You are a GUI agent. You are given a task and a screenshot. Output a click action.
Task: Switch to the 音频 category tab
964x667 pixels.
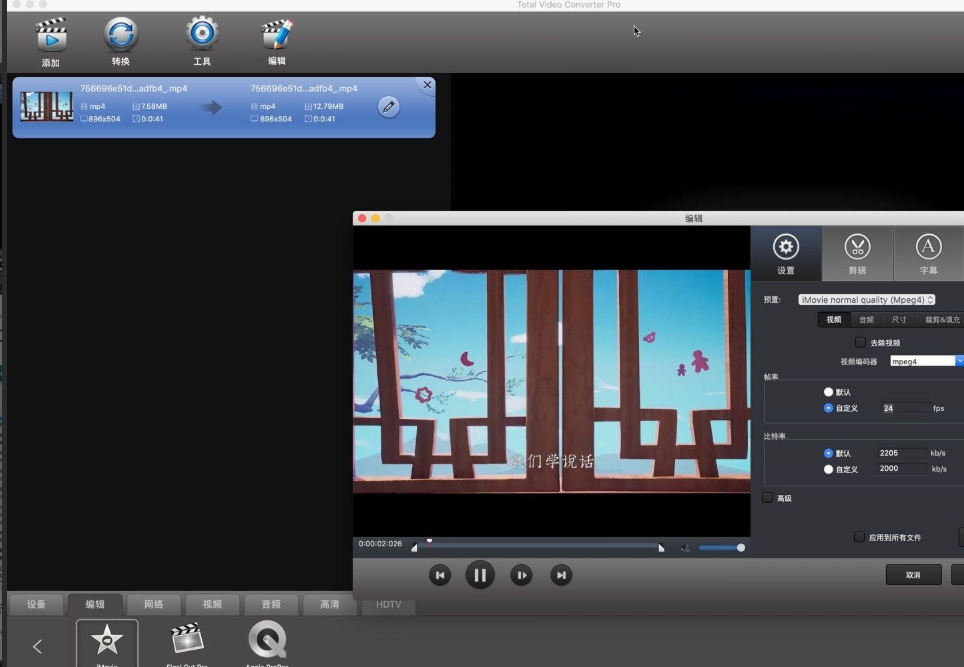[x=271, y=604]
